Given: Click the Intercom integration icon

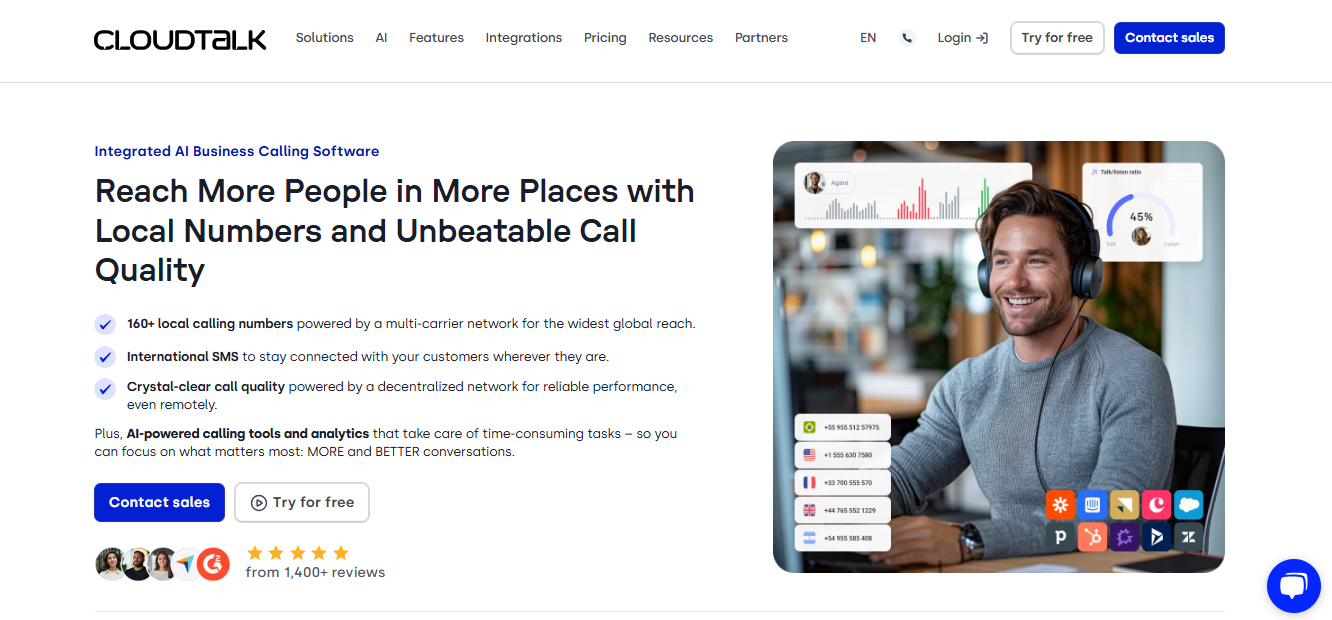Looking at the screenshot, I should (x=1092, y=504).
